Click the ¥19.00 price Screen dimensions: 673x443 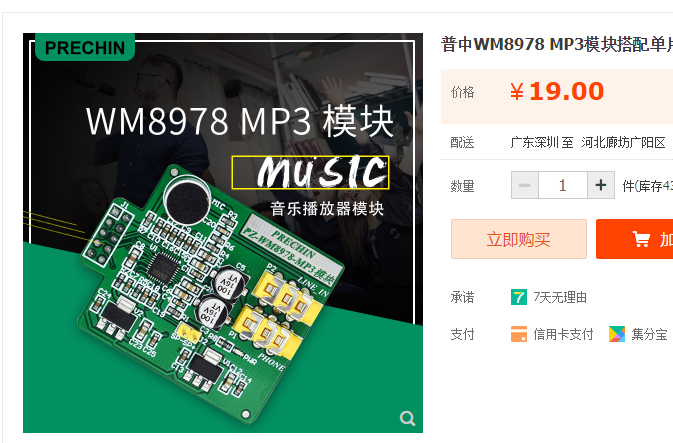point(557,91)
